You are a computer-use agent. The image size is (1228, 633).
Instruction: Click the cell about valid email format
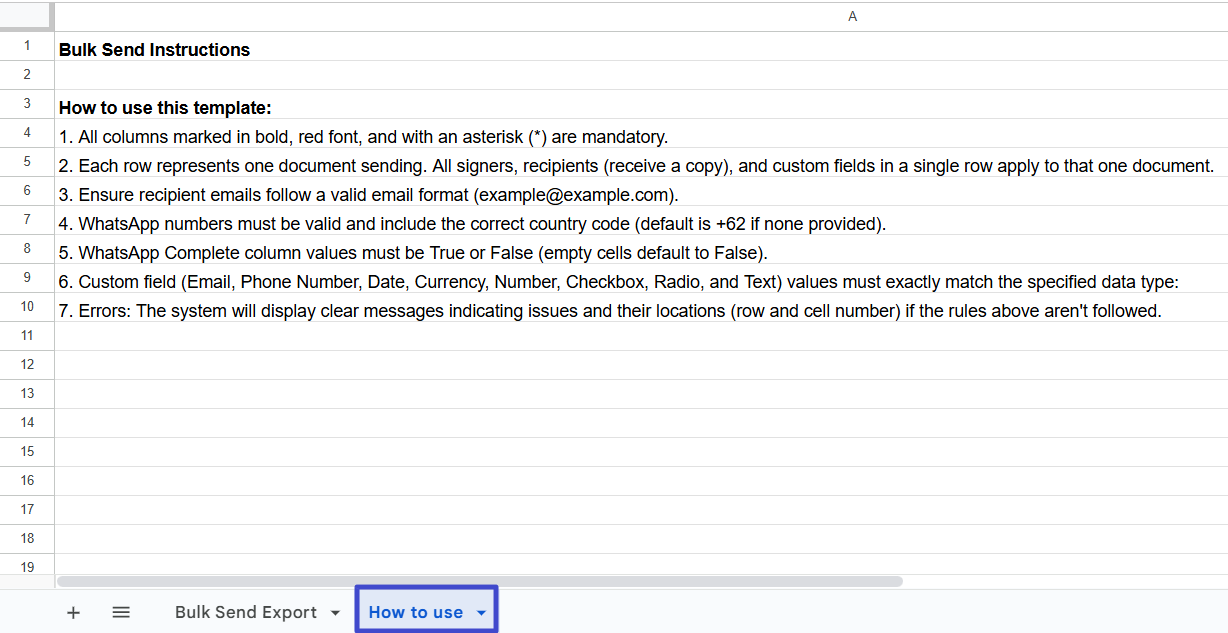click(x=368, y=195)
